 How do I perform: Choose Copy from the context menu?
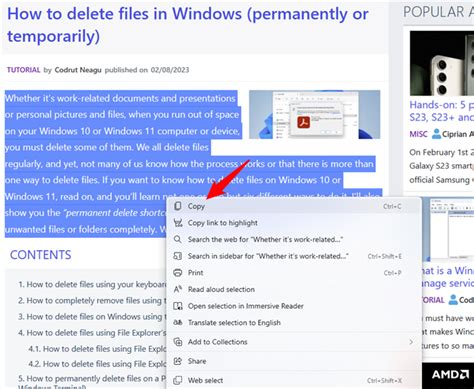294,206
